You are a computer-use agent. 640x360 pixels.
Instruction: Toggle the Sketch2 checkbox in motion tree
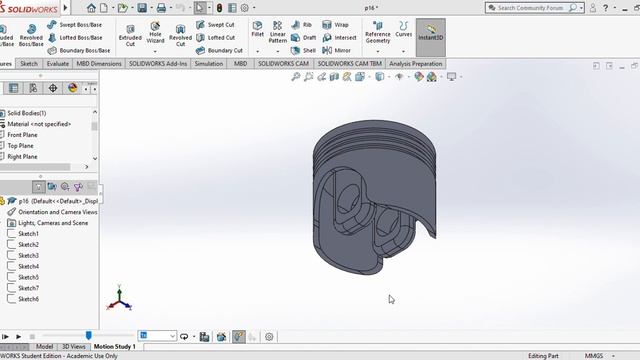[12, 244]
